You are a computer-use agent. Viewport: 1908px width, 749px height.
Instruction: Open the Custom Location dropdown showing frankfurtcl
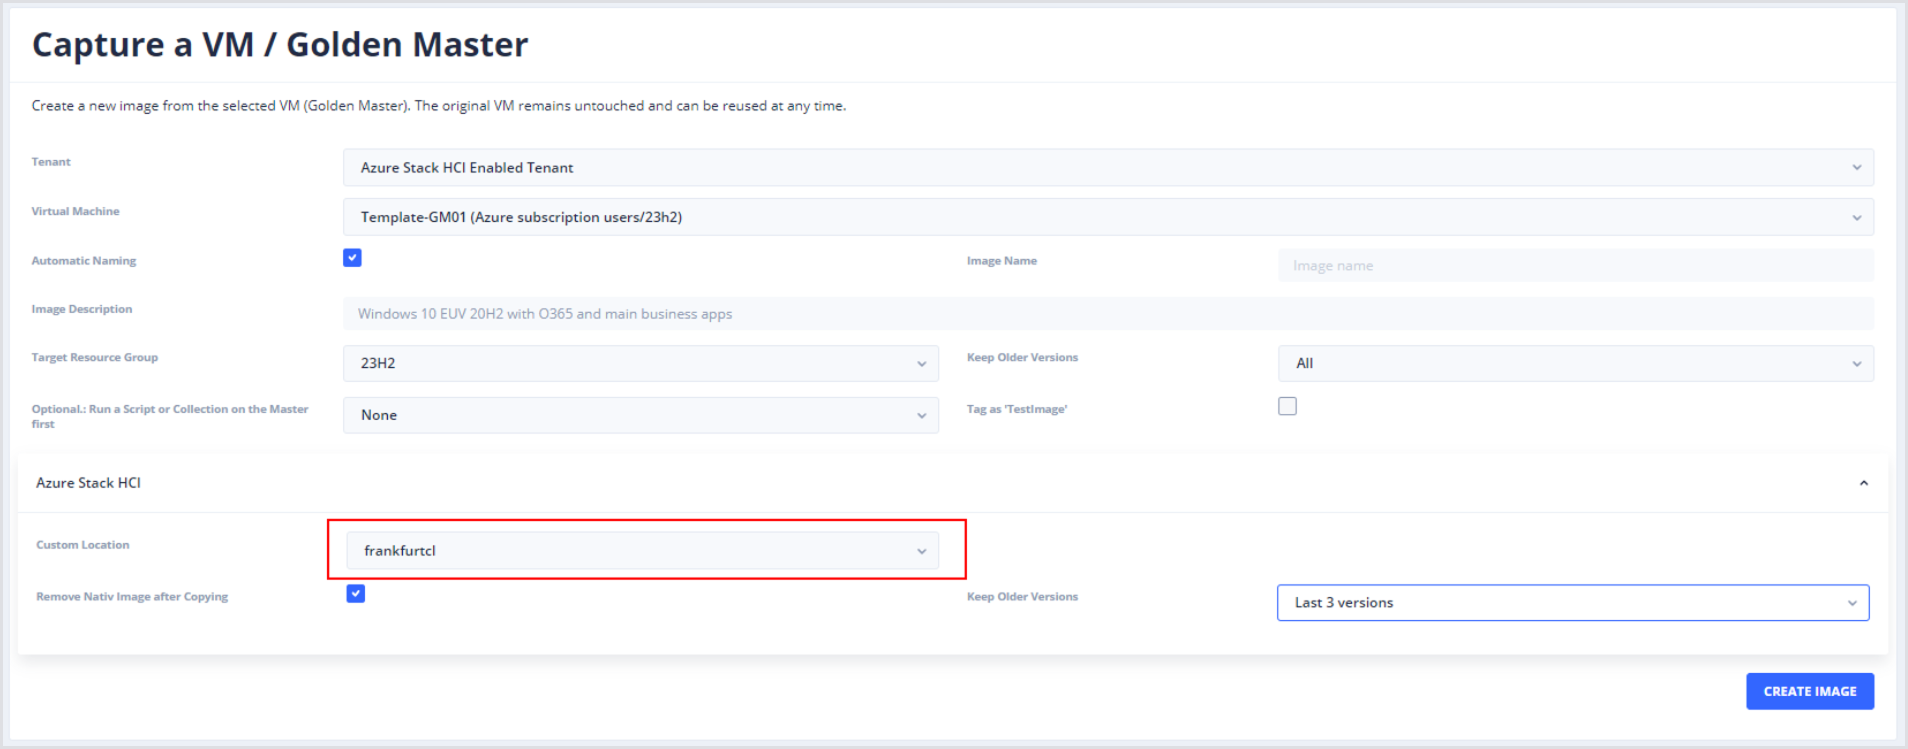click(x=642, y=551)
